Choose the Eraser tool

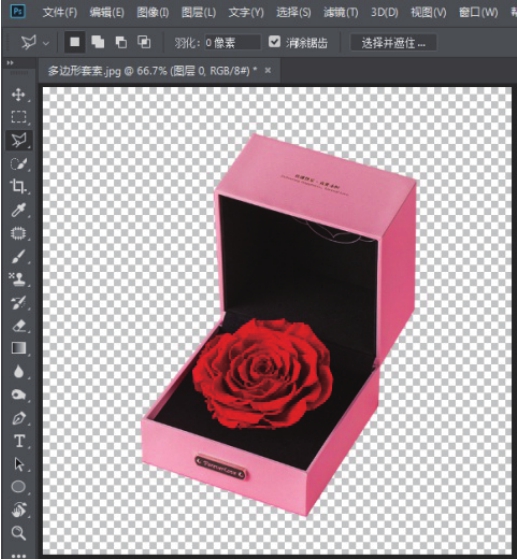19,326
